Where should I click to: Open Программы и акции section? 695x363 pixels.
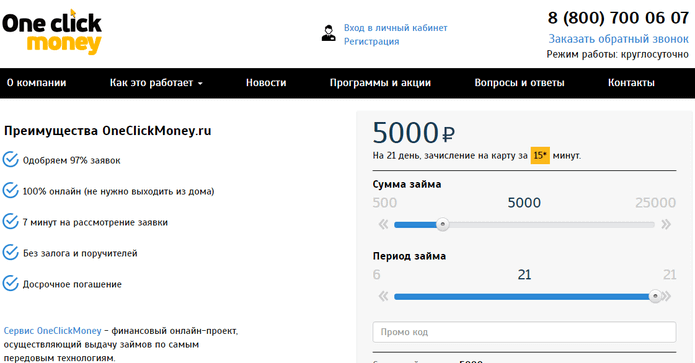coord(380,83)
